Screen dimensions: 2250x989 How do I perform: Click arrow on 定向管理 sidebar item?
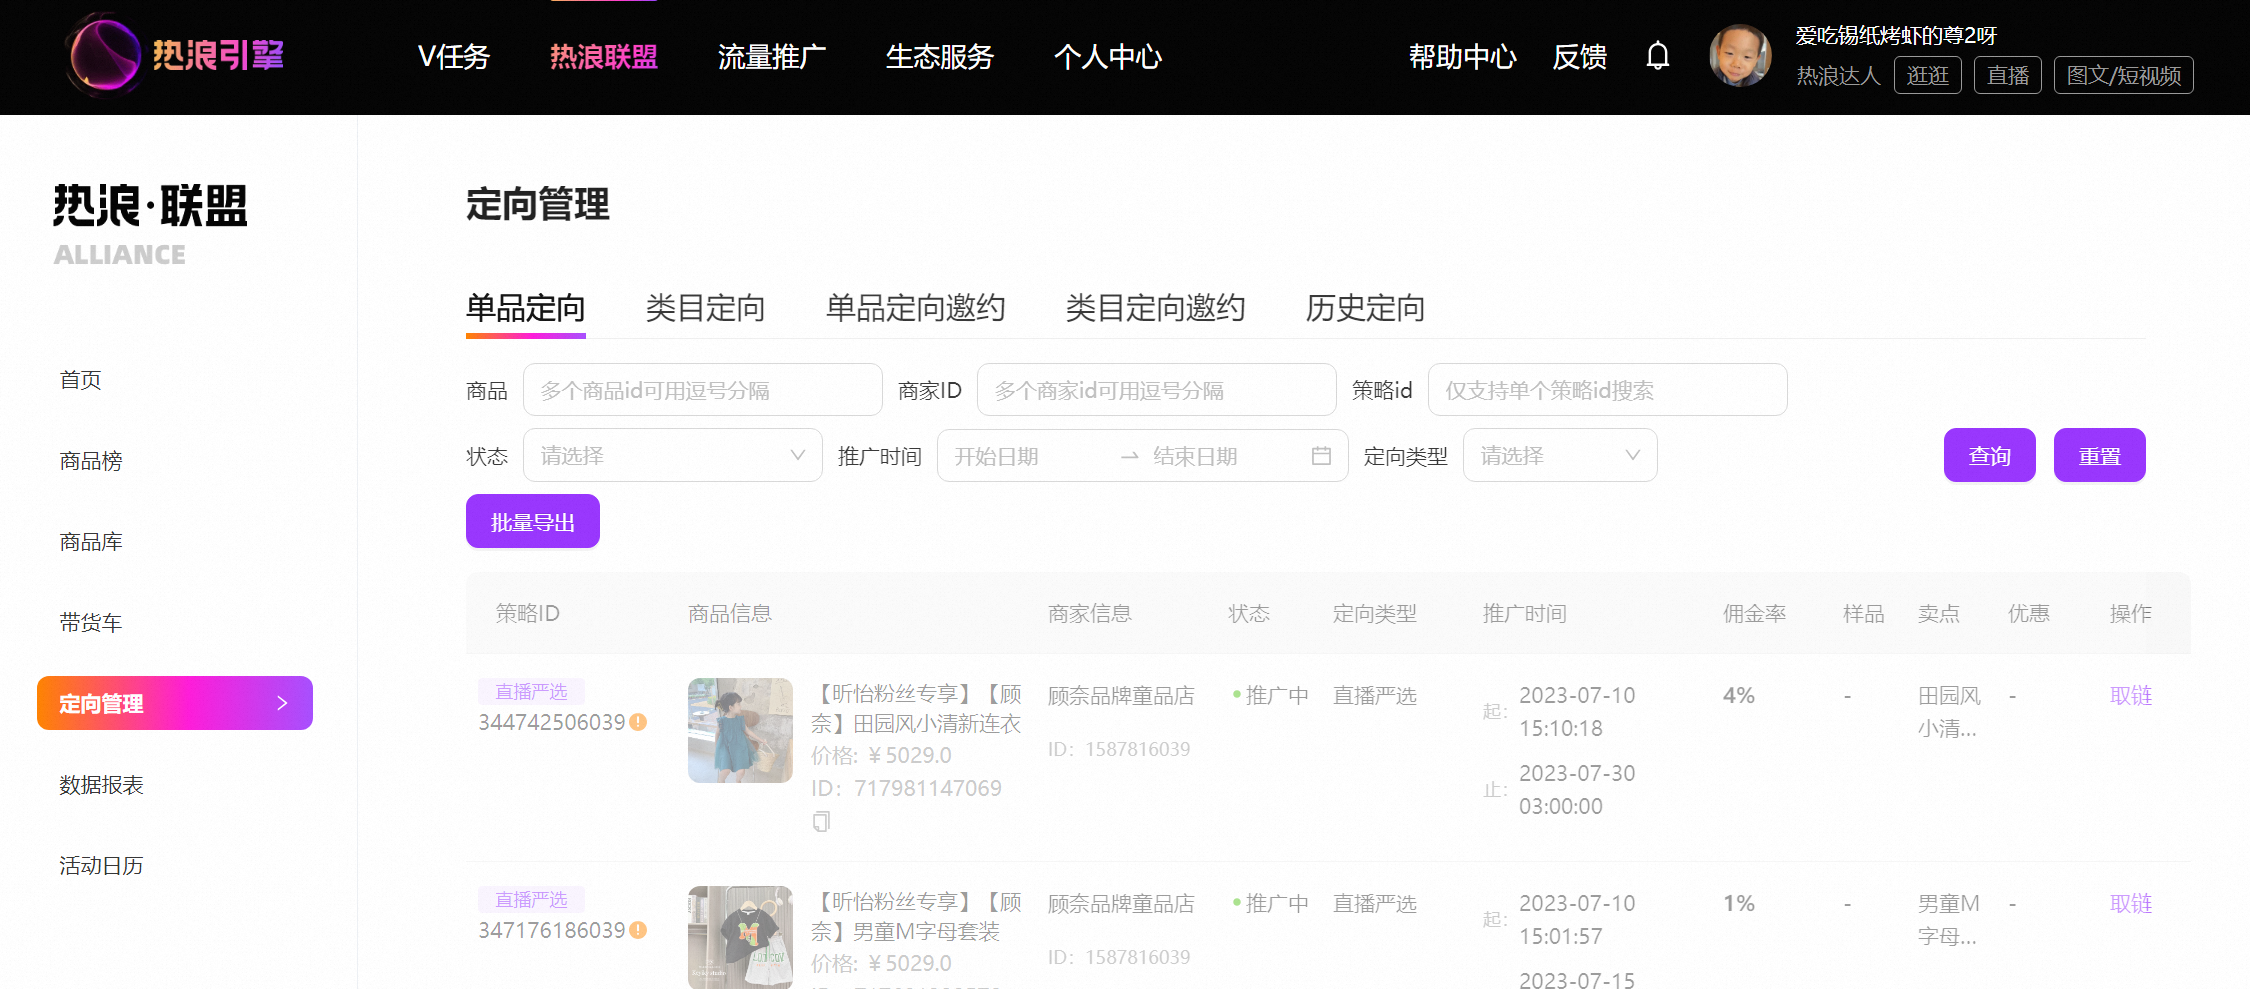coord(282,703)
